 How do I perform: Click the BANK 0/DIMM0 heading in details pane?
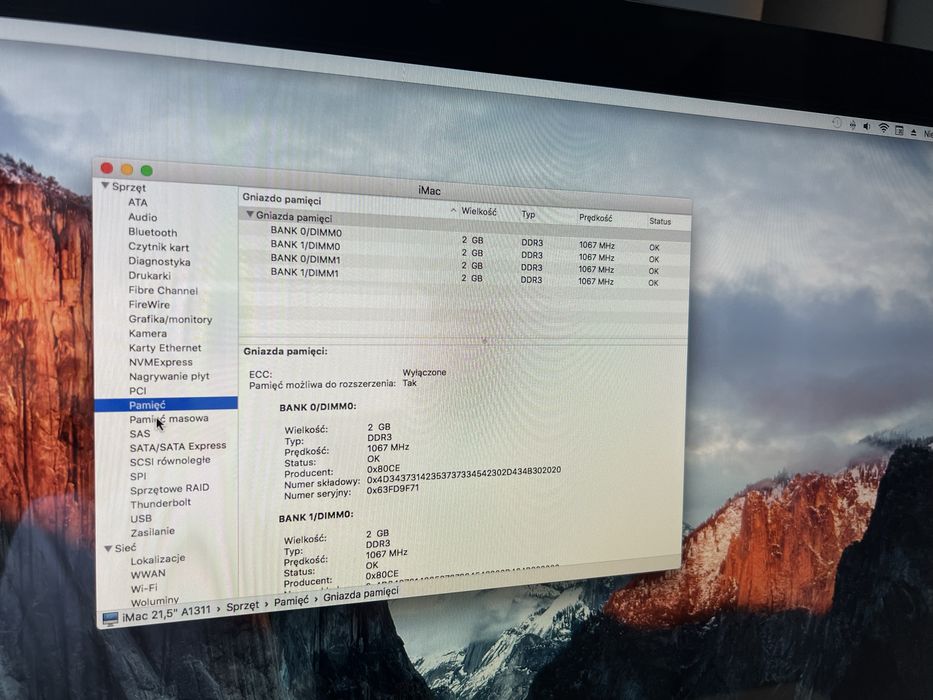point(318,407)
